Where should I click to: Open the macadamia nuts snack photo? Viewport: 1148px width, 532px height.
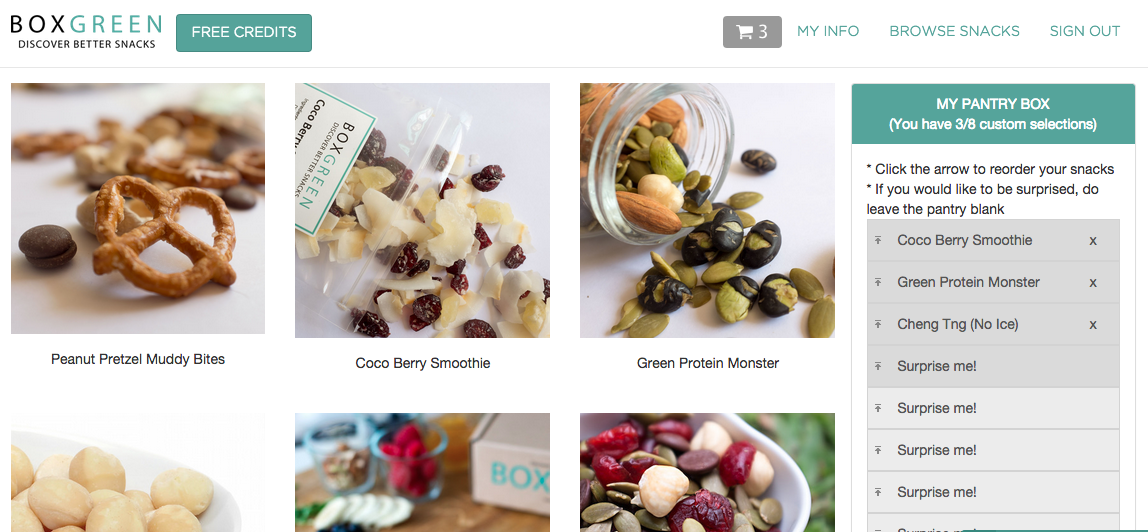pyautogui.click(x=138, y=473)
